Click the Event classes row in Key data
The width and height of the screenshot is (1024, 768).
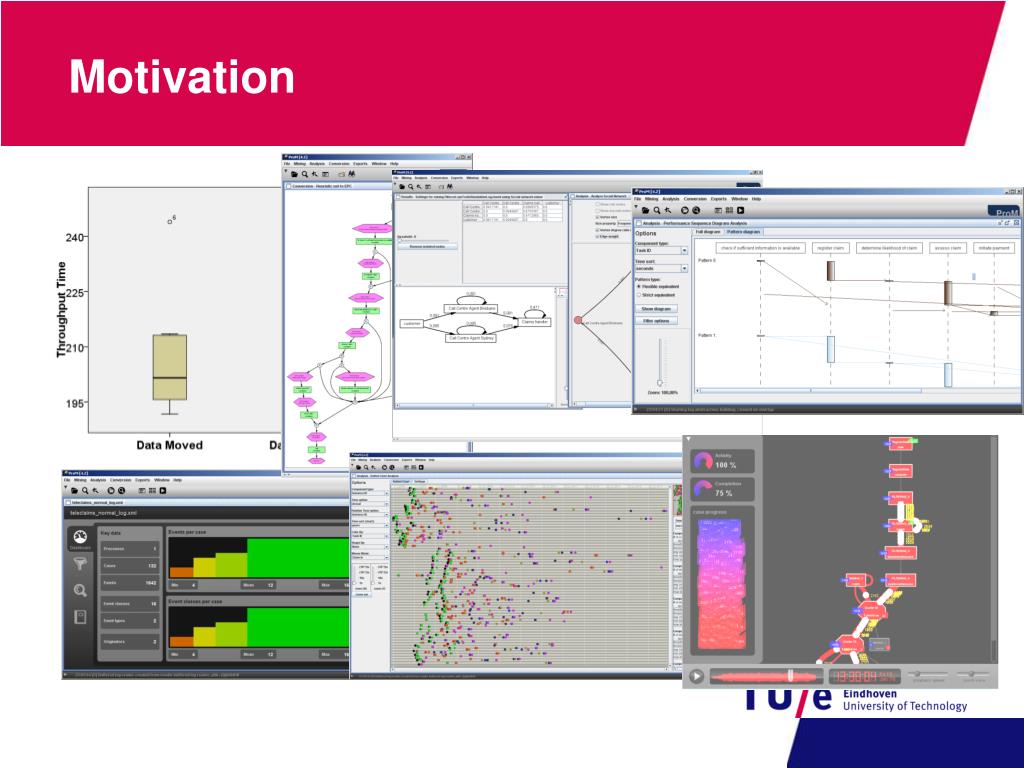pyautogui.click(x=130, y=603)
